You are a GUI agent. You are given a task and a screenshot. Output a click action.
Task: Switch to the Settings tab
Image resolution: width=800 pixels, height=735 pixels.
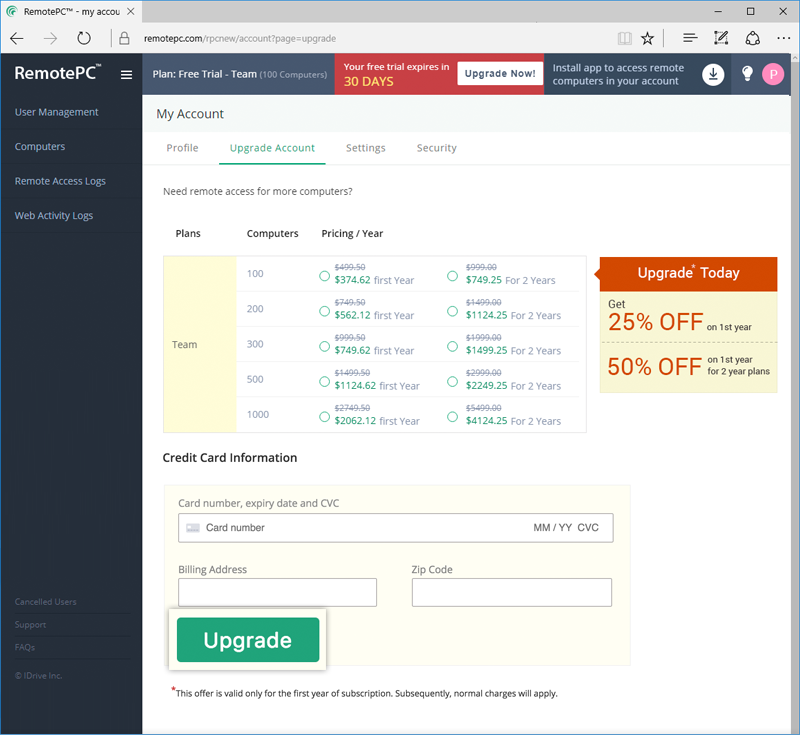[365, 148]
